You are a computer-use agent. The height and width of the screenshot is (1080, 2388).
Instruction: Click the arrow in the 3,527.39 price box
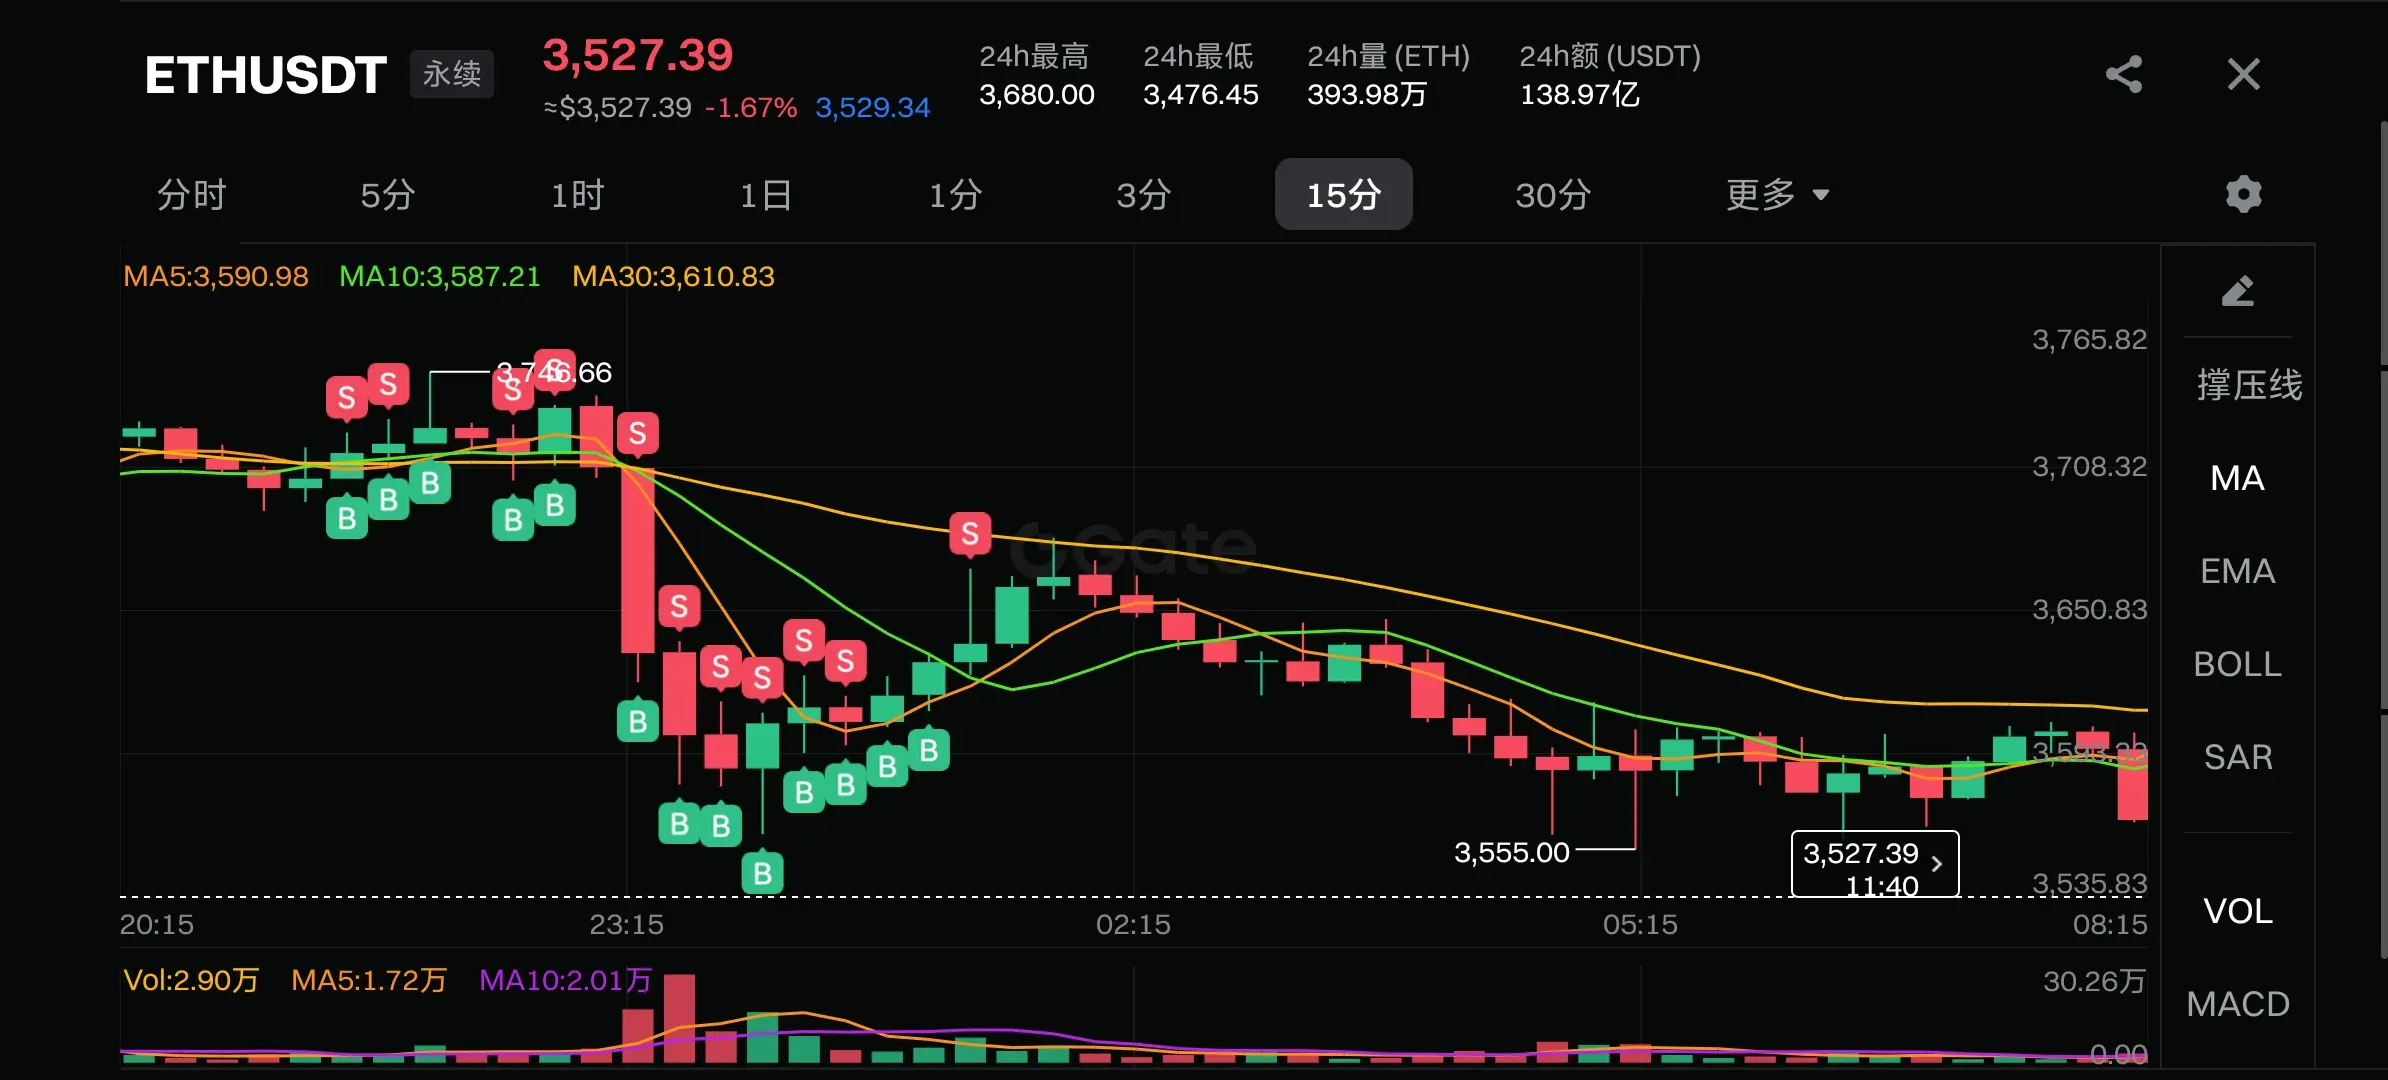pyautogui.click(x=1937, y=864)
